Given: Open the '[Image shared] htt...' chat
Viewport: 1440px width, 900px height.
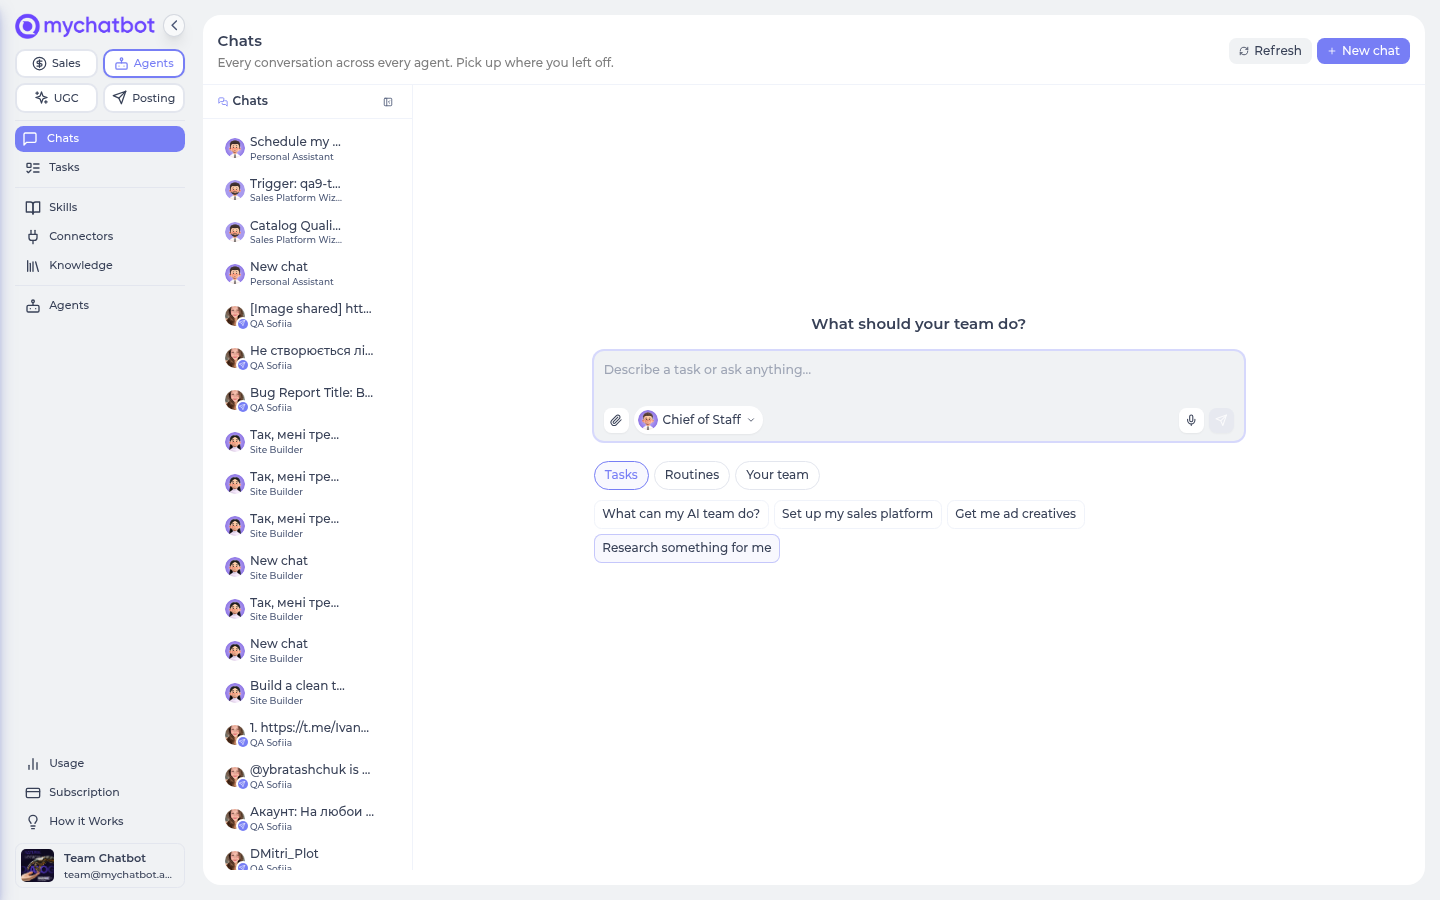Looking at the screenshot, I should point(307,316).
